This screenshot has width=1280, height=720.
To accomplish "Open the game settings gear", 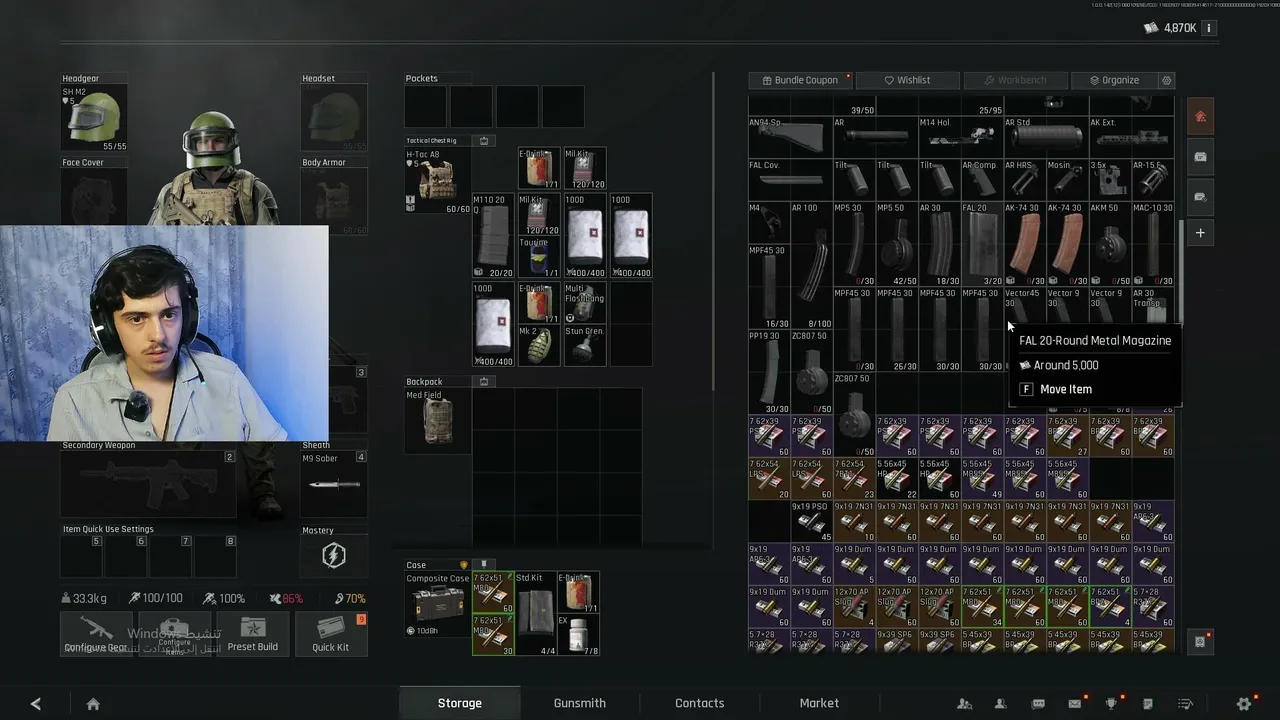I will (1244, 704).
